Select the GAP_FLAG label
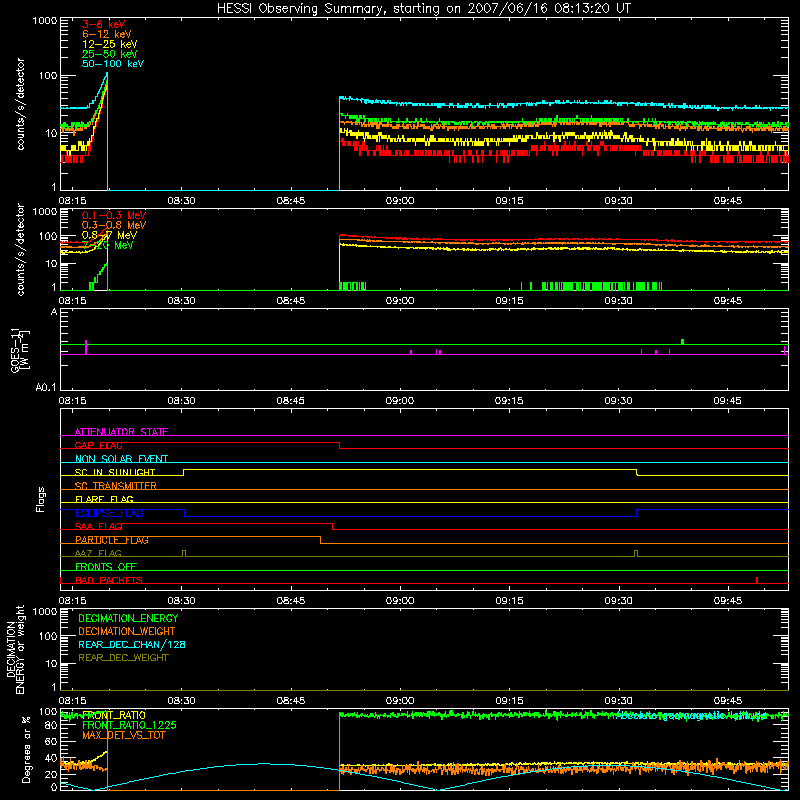Viewport: 800px width, 800px height. pos(98,445)
